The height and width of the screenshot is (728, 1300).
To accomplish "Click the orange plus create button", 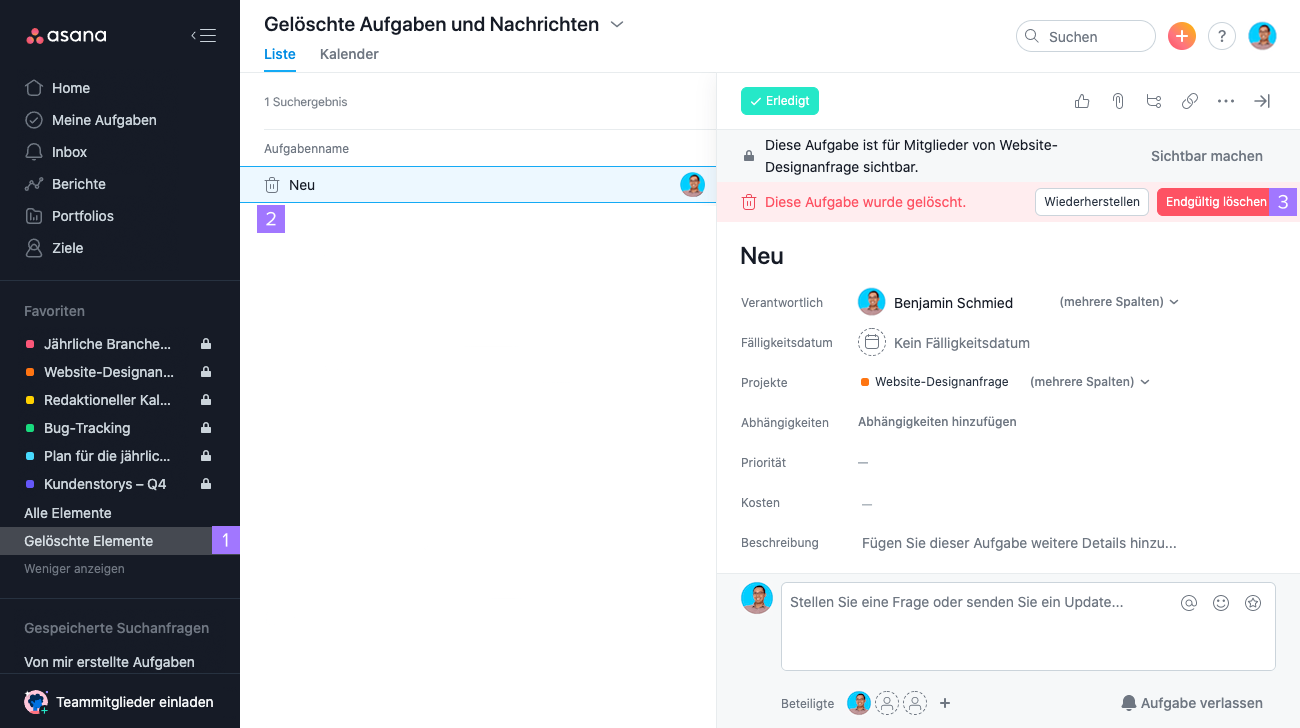I will 1182,36.
